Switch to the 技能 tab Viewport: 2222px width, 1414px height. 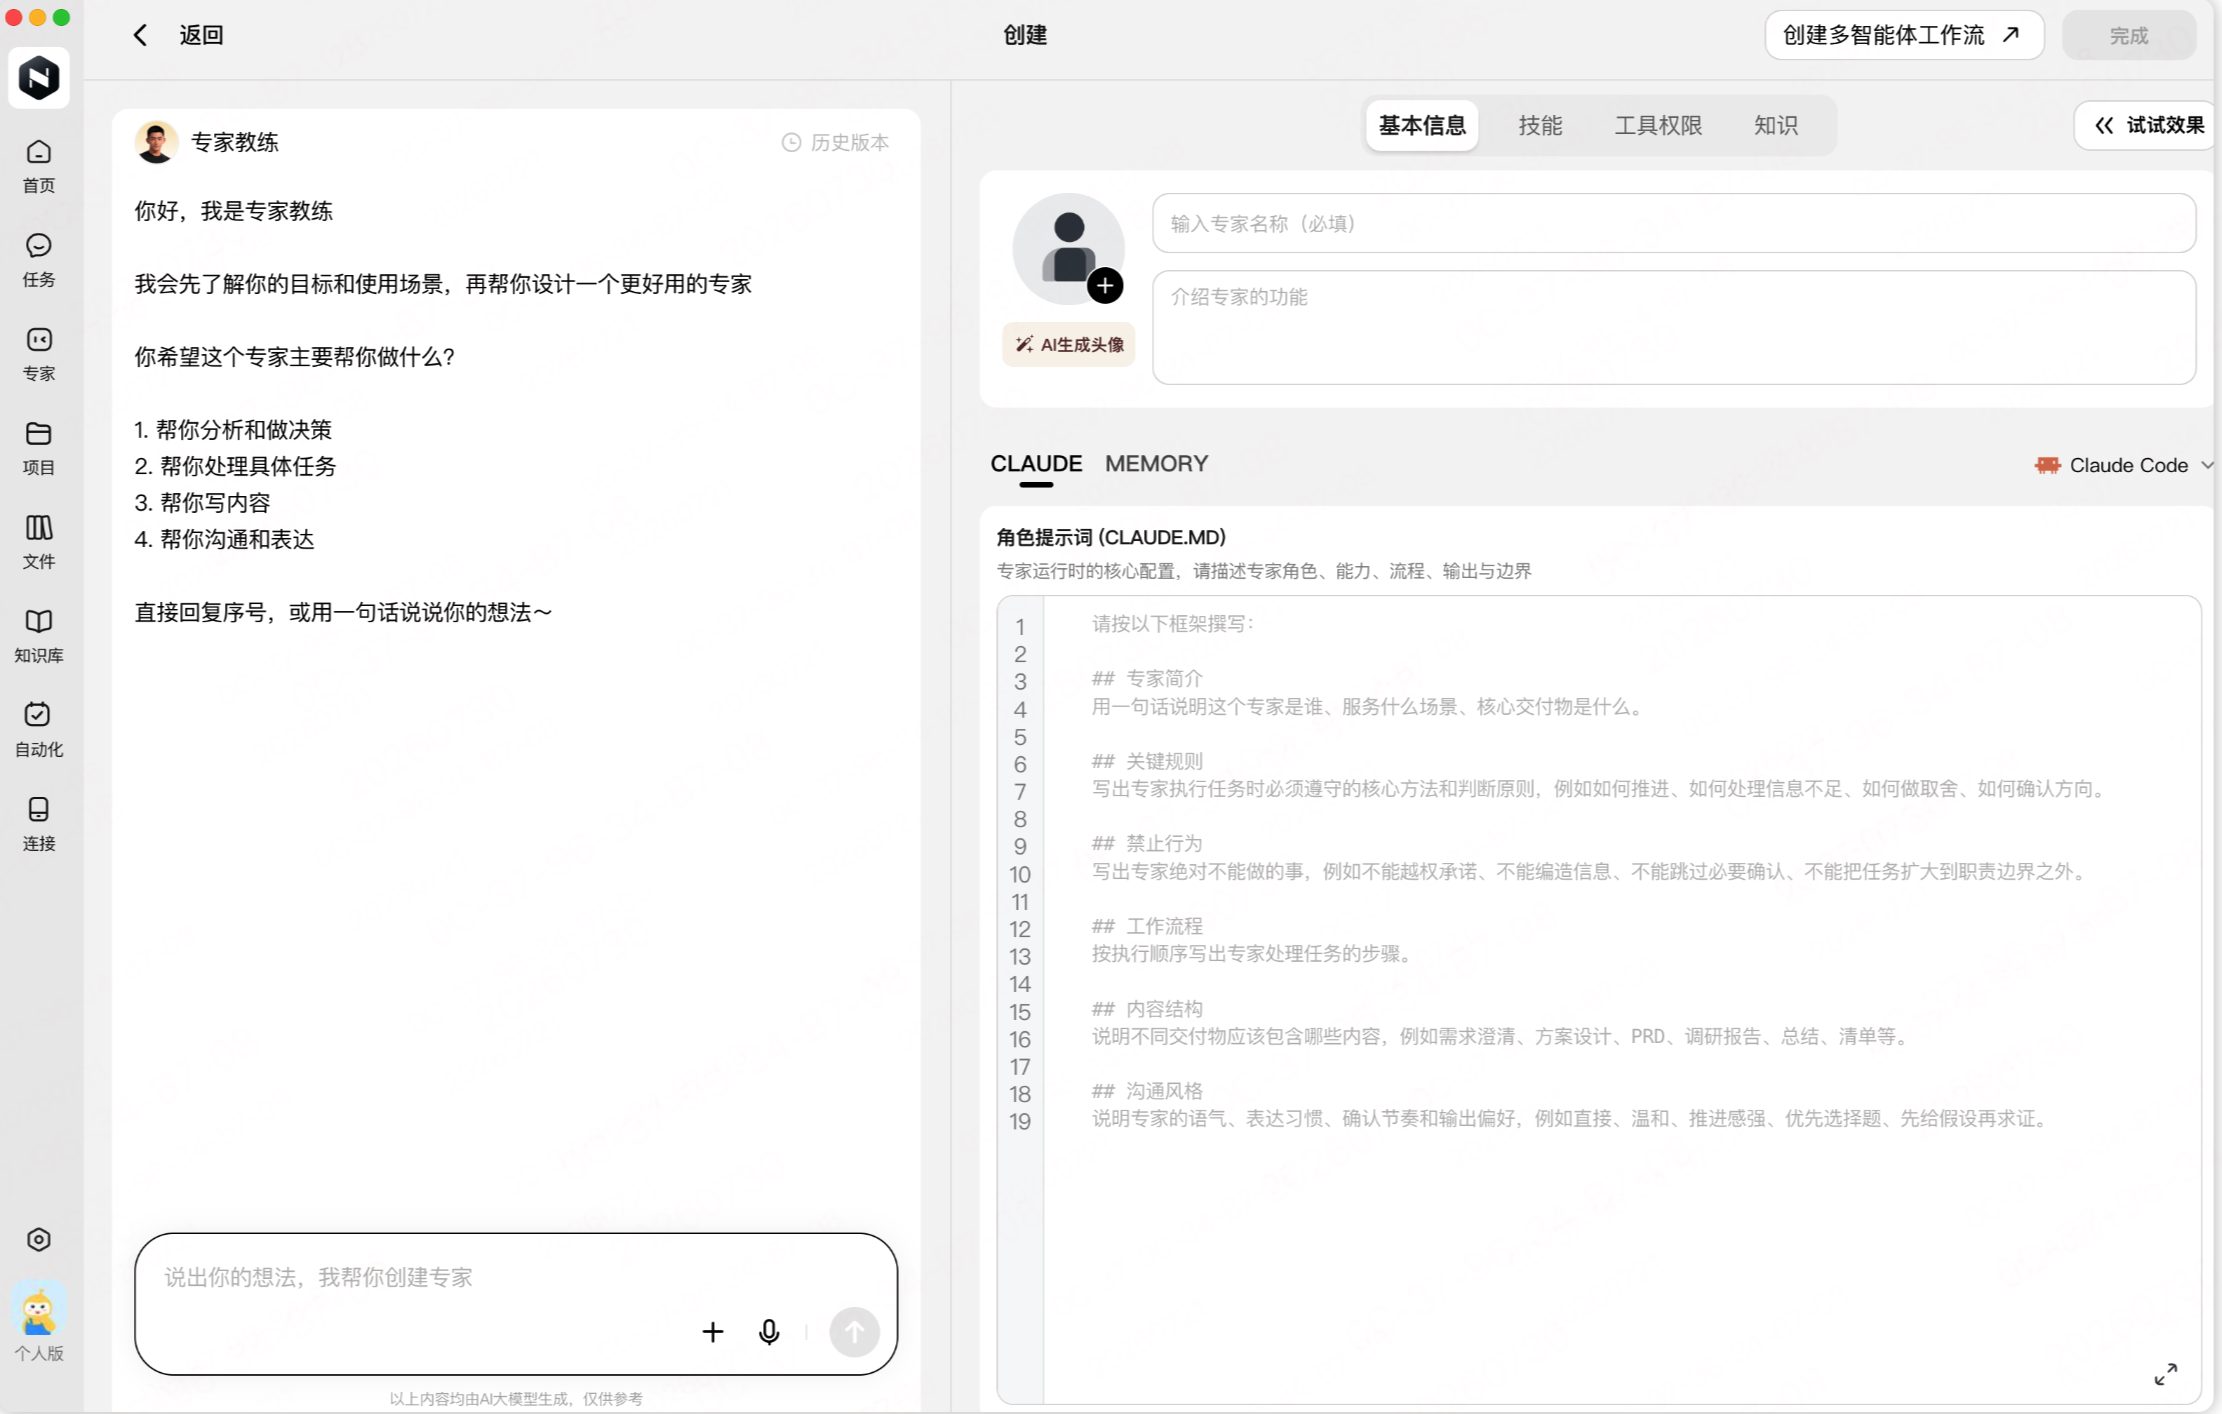1540,125
